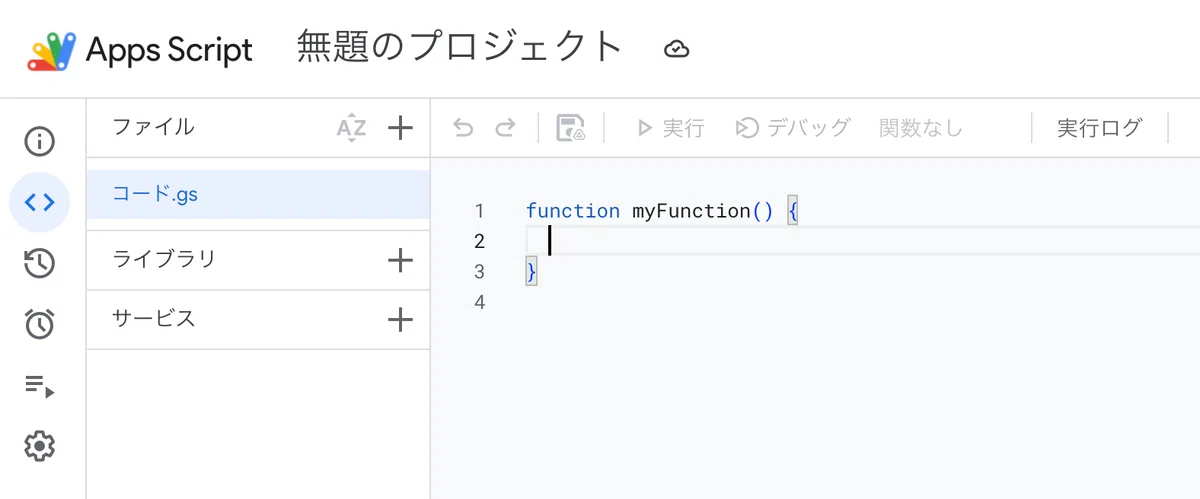Add a library with ライブラリ plus
This screenshot has width=1200, height=499.
(400, 261)
